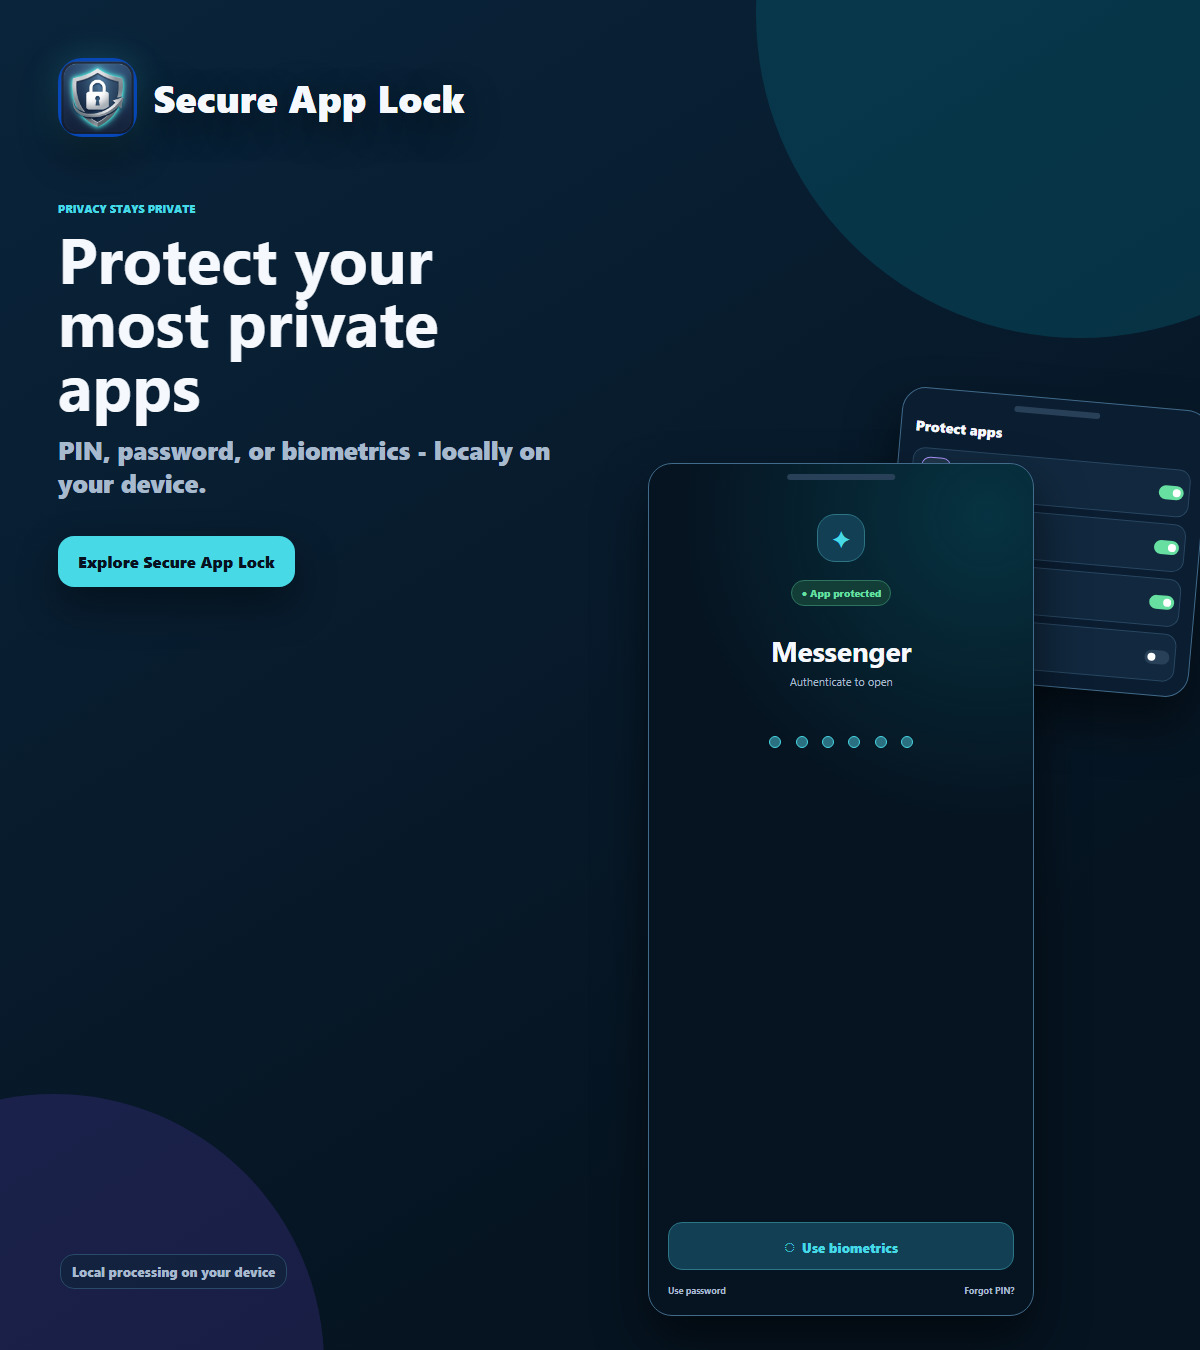
Task: Open Explore Secure App Lock button
Action: click(x=176, y=562)
